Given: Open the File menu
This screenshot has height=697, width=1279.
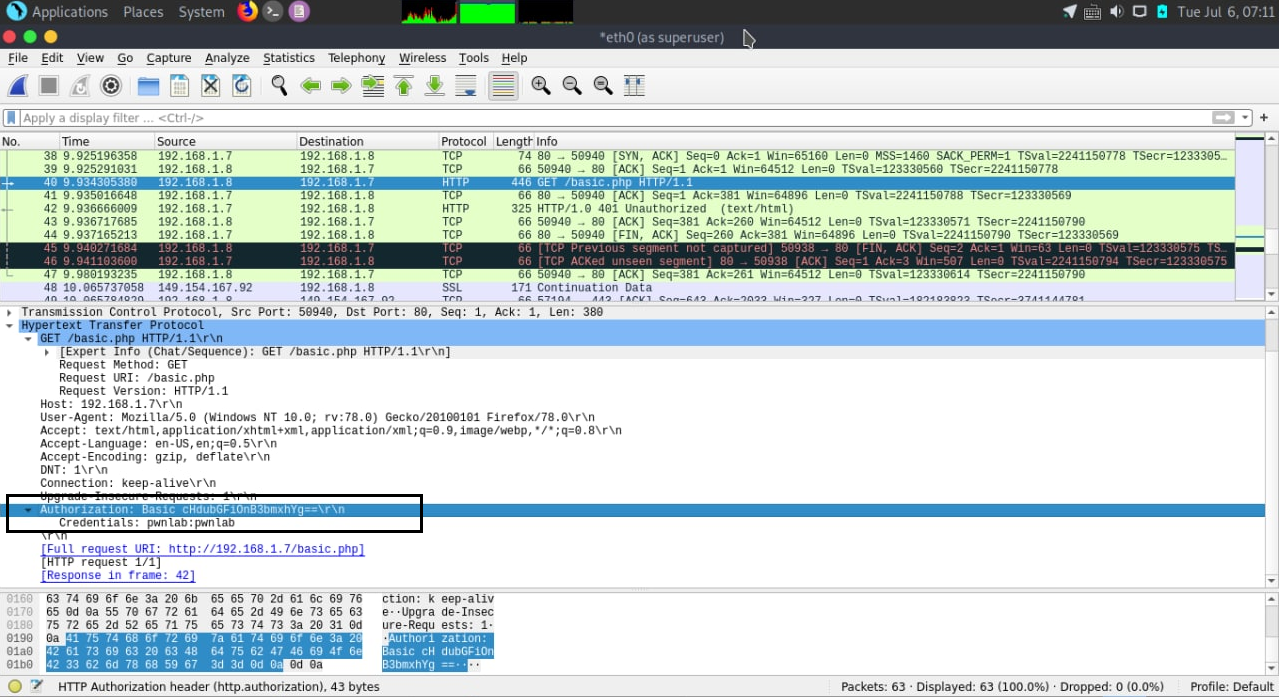Looking at the screenshot, I should point(18,58).
